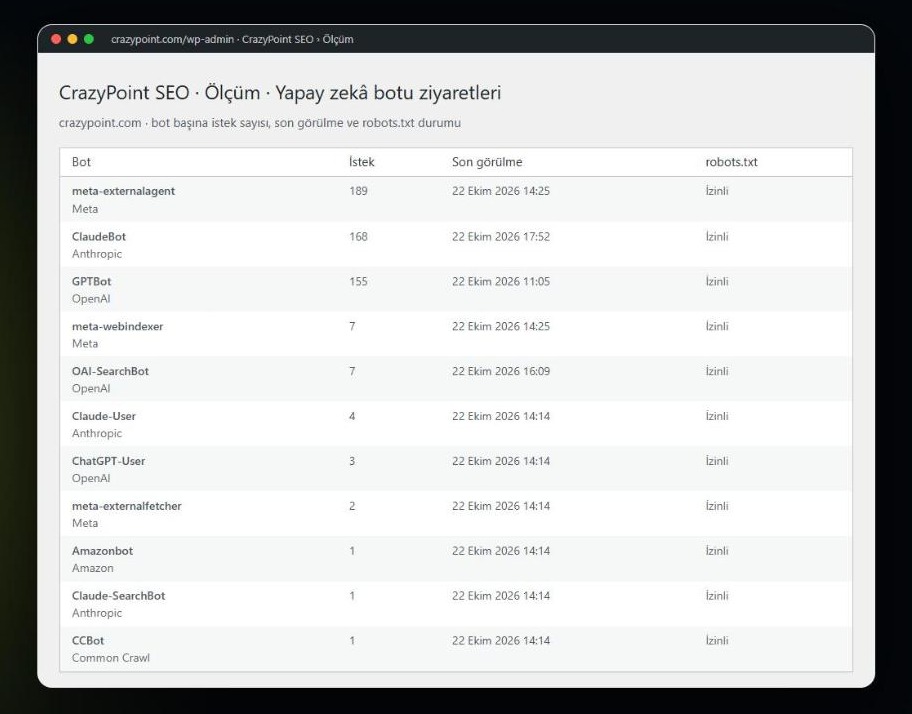Select the Claude-SearchBot bot name
Screen dimensions: 912x714
(x=119, y=595)
